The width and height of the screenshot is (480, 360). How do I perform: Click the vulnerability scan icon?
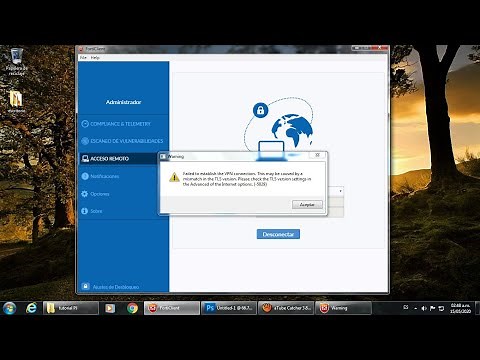85,141
